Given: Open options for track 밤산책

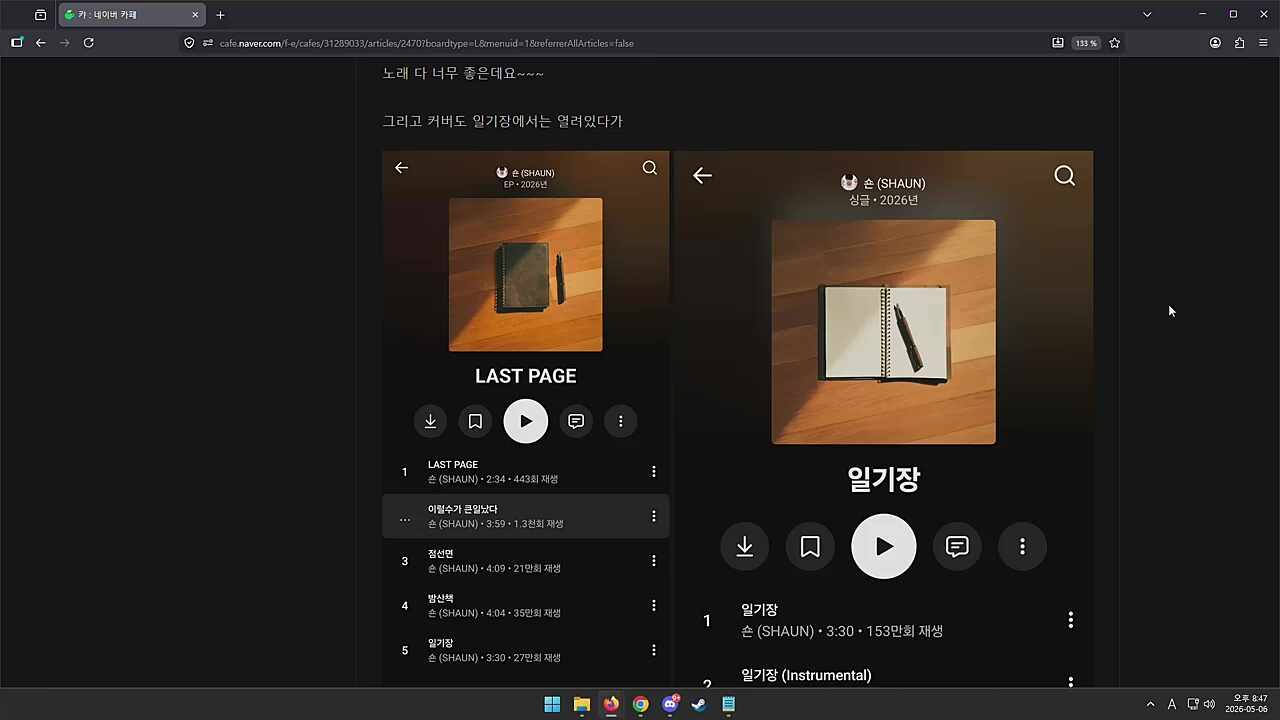Looking at the screenshot, I should (654, 605).
